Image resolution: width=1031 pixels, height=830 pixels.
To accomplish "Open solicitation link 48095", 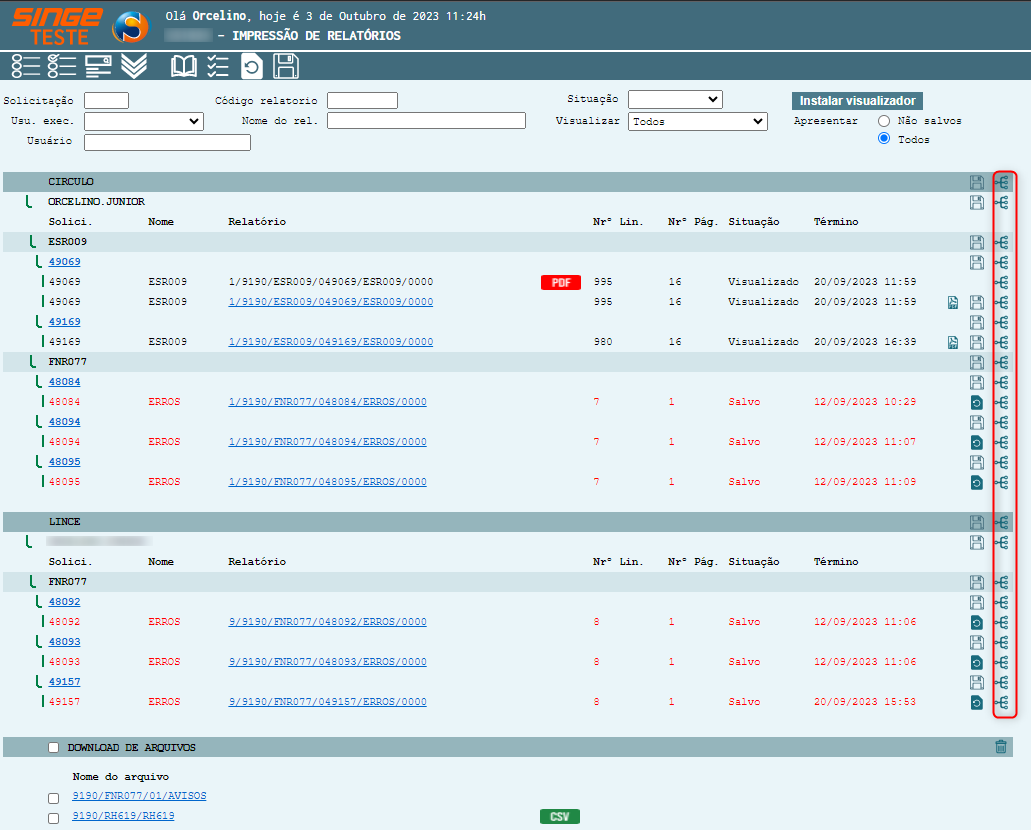I will tap(64, 462).
